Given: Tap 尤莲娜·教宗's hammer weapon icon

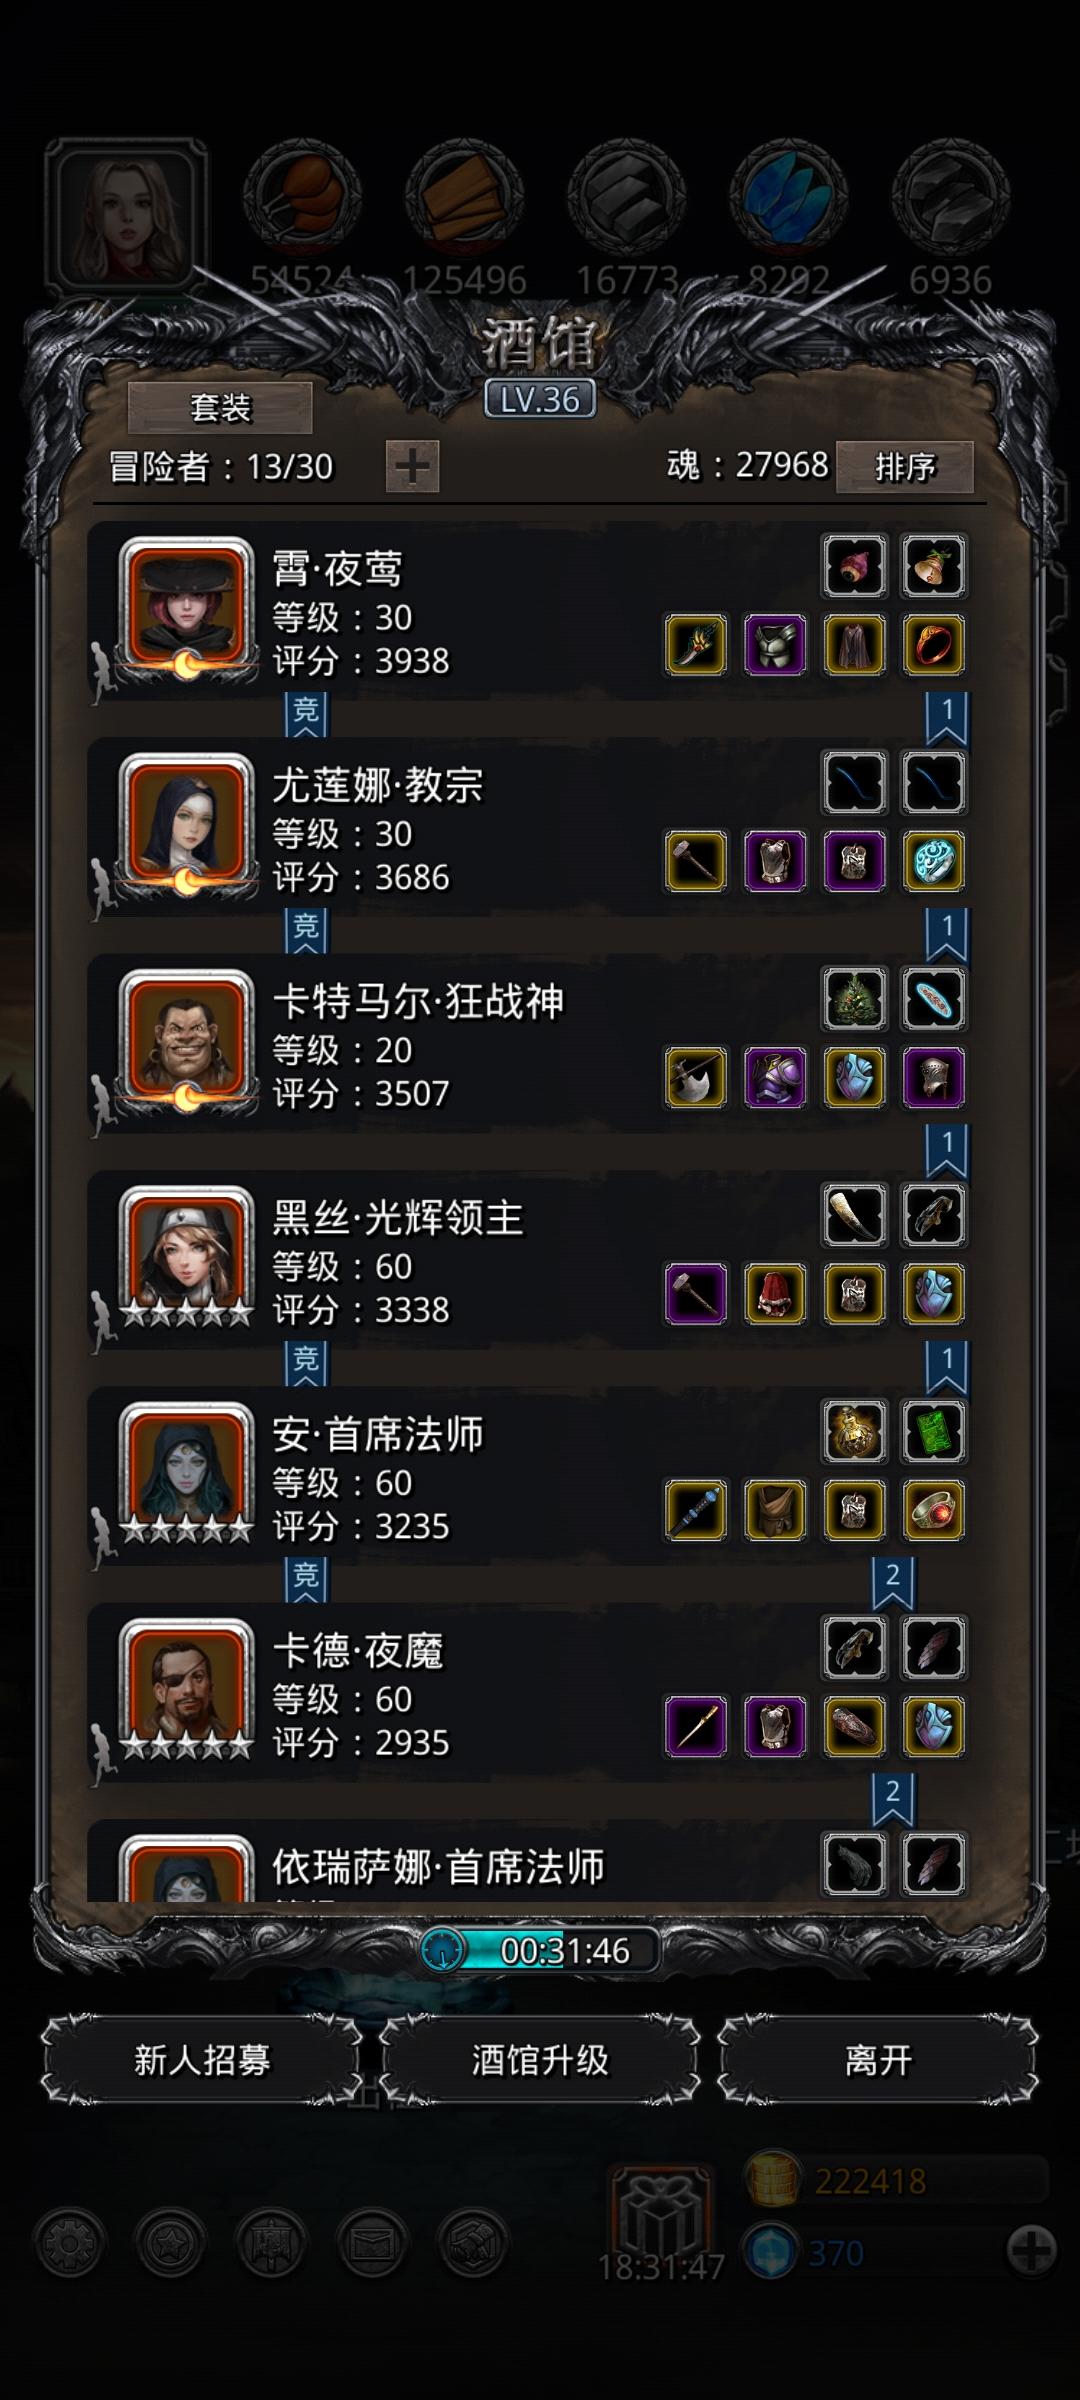Looking at the screenshot, I should [696, 861].
